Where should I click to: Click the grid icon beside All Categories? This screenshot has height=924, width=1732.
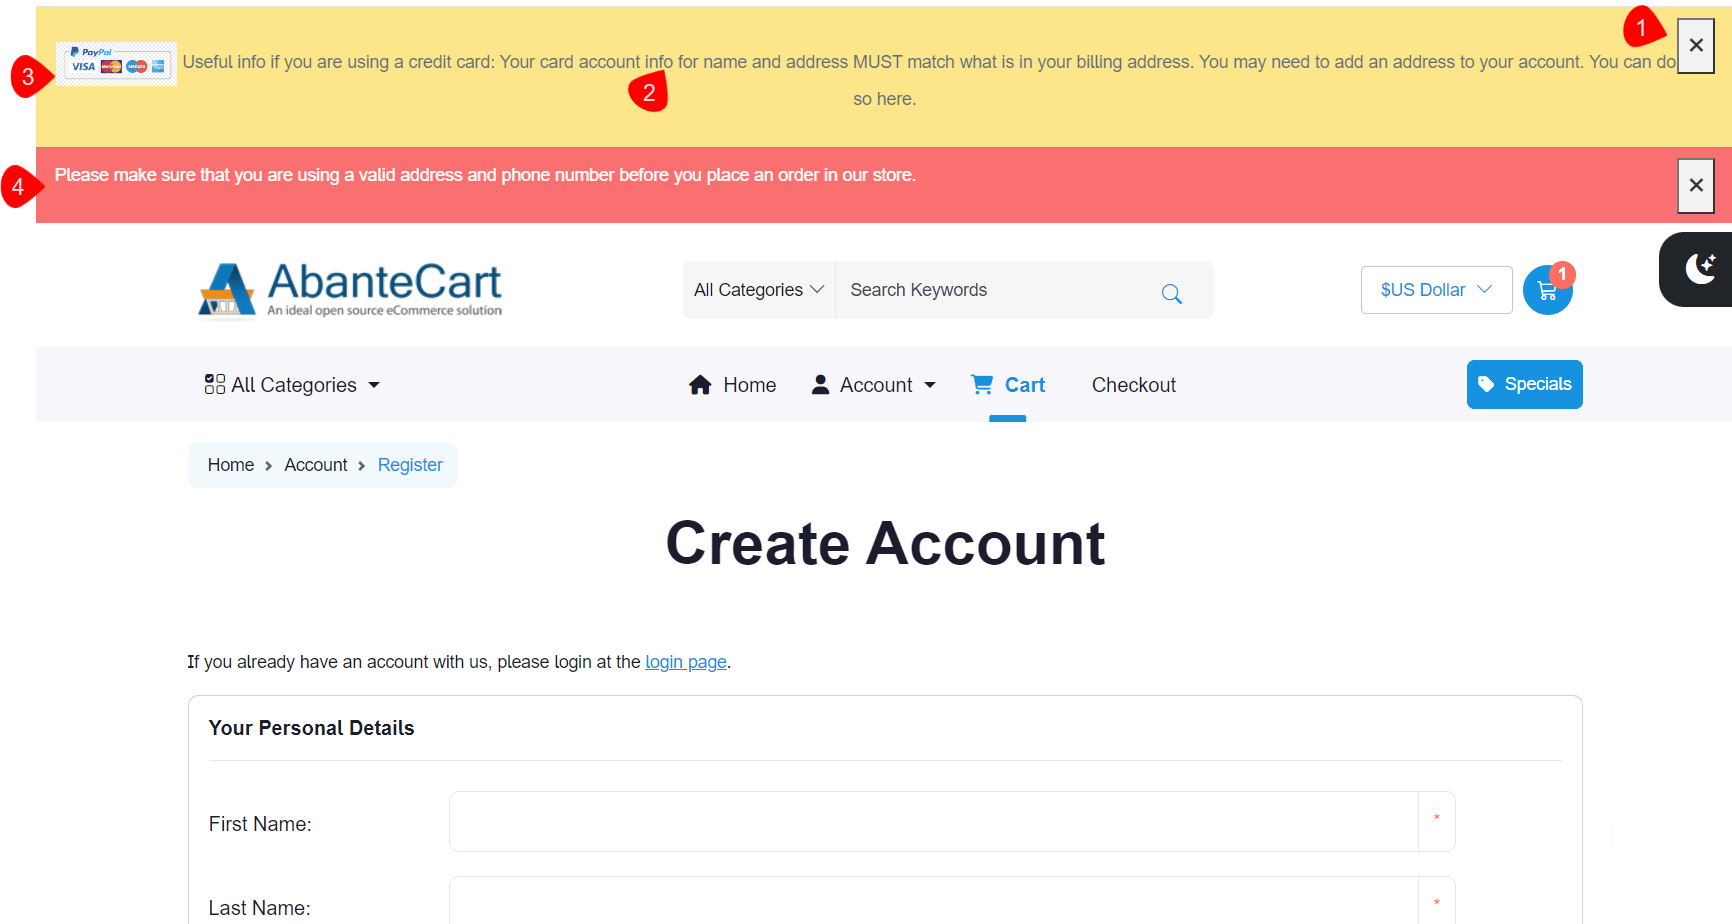pos(214,385)
